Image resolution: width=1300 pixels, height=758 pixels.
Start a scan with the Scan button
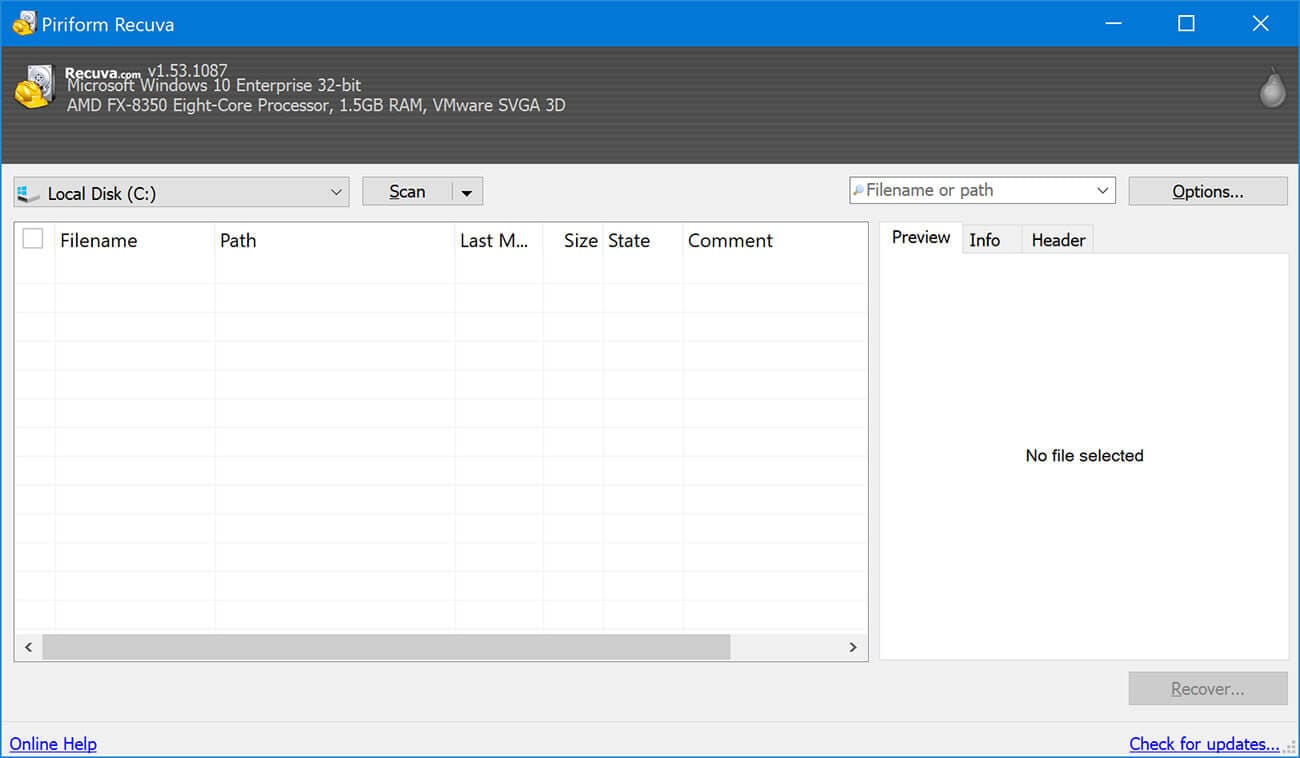tap(407, 192)
